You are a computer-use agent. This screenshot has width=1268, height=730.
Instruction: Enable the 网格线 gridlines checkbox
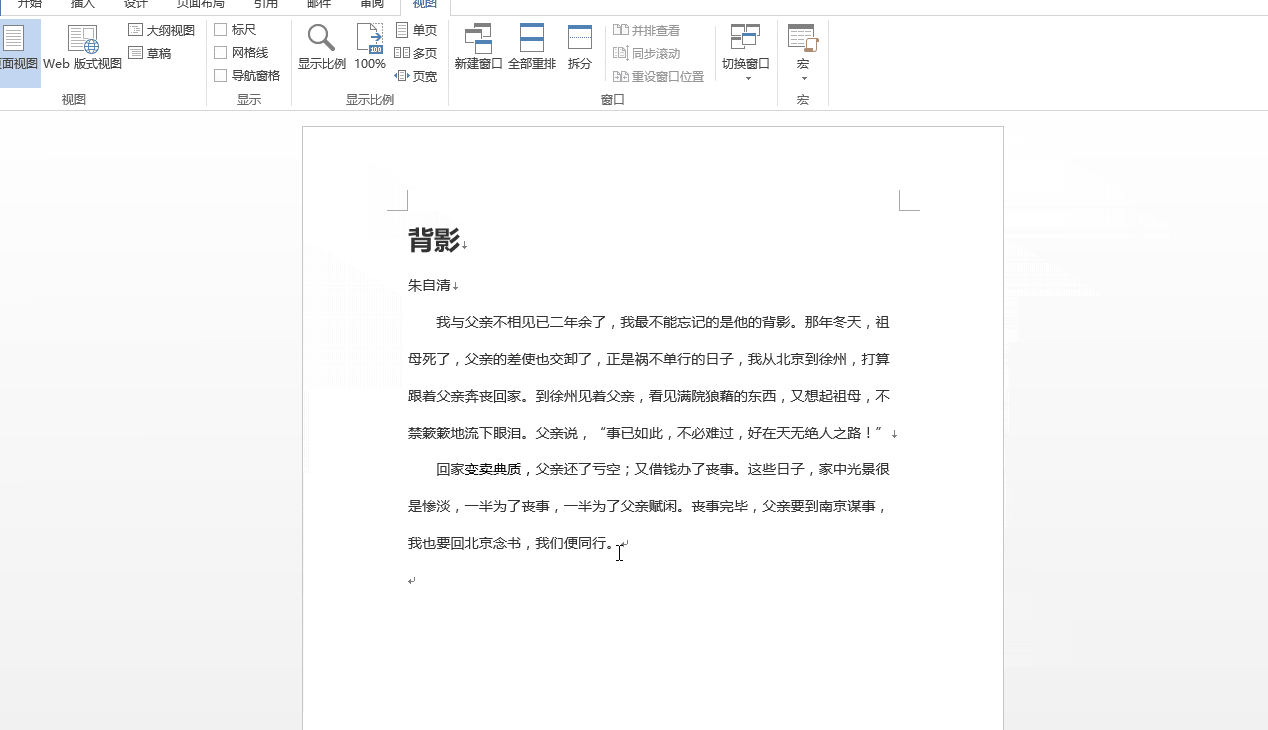pos(221,53)
